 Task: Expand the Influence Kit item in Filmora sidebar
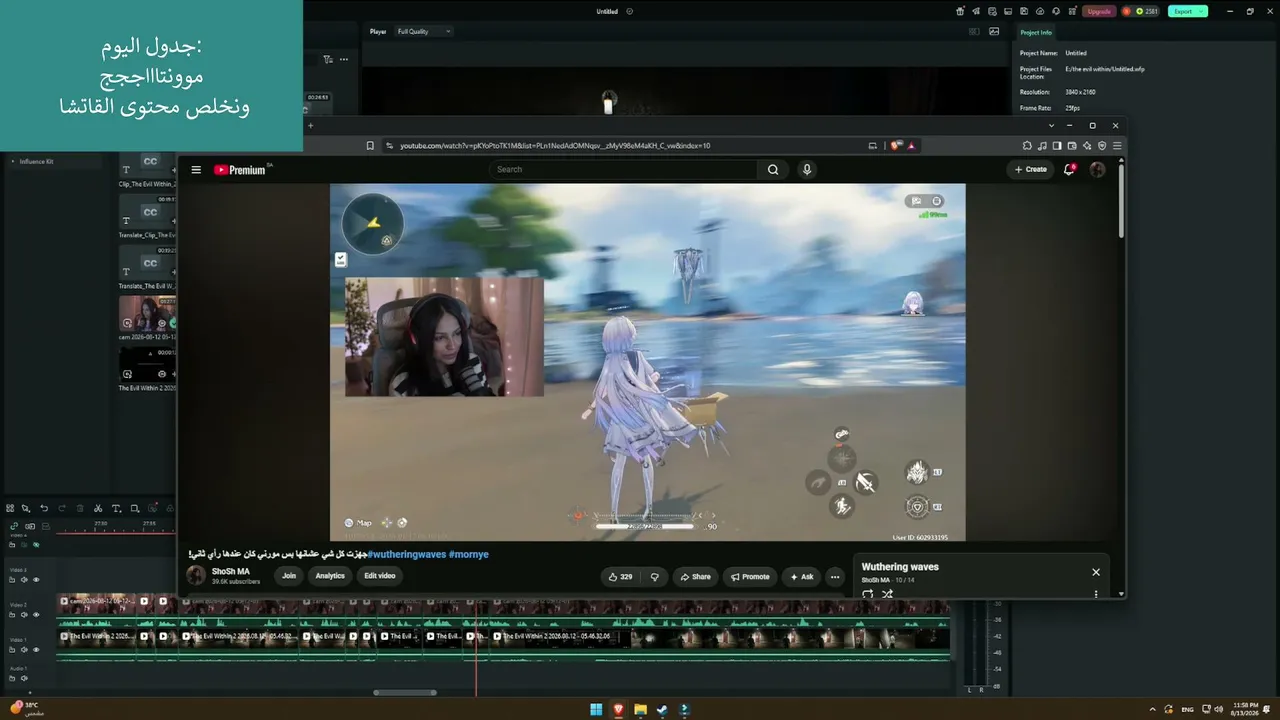click(13, 162)
